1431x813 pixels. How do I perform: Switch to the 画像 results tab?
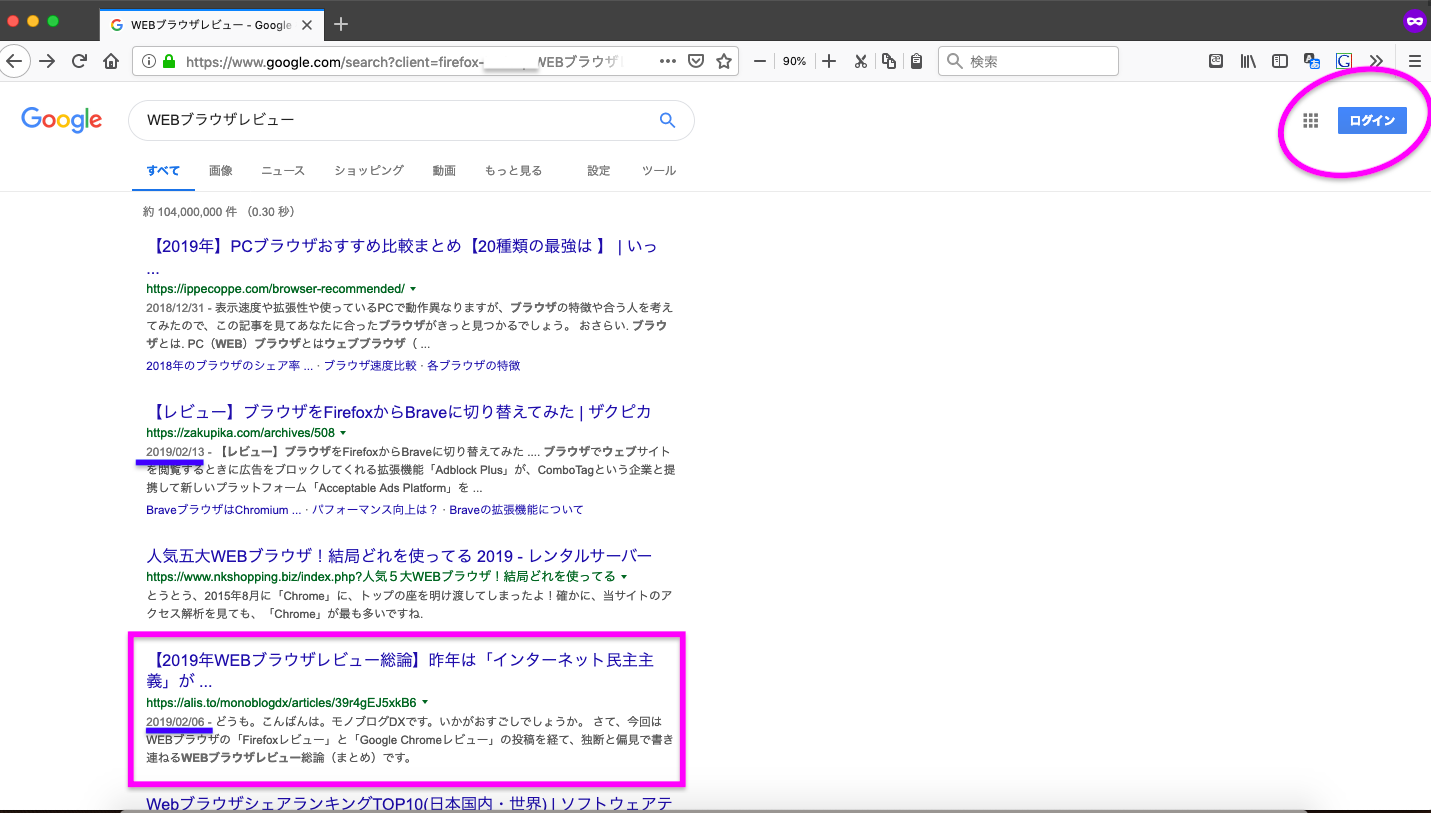(220, 171)
